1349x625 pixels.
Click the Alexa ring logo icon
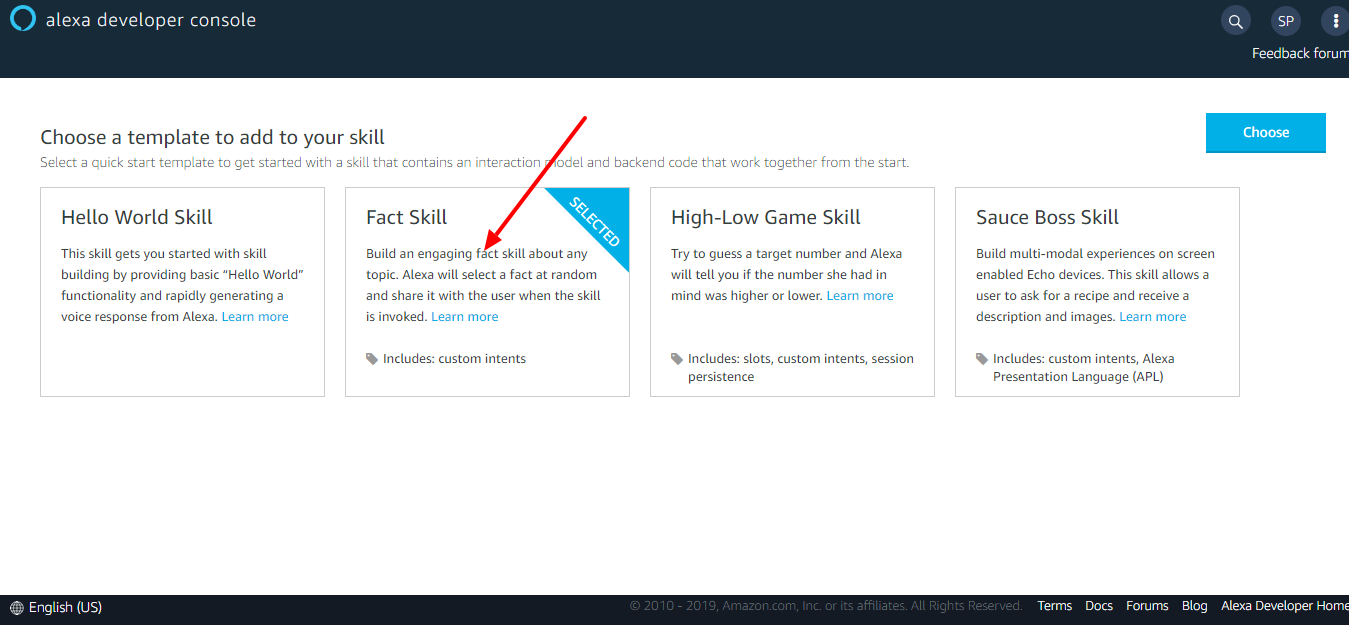point(23,19)
